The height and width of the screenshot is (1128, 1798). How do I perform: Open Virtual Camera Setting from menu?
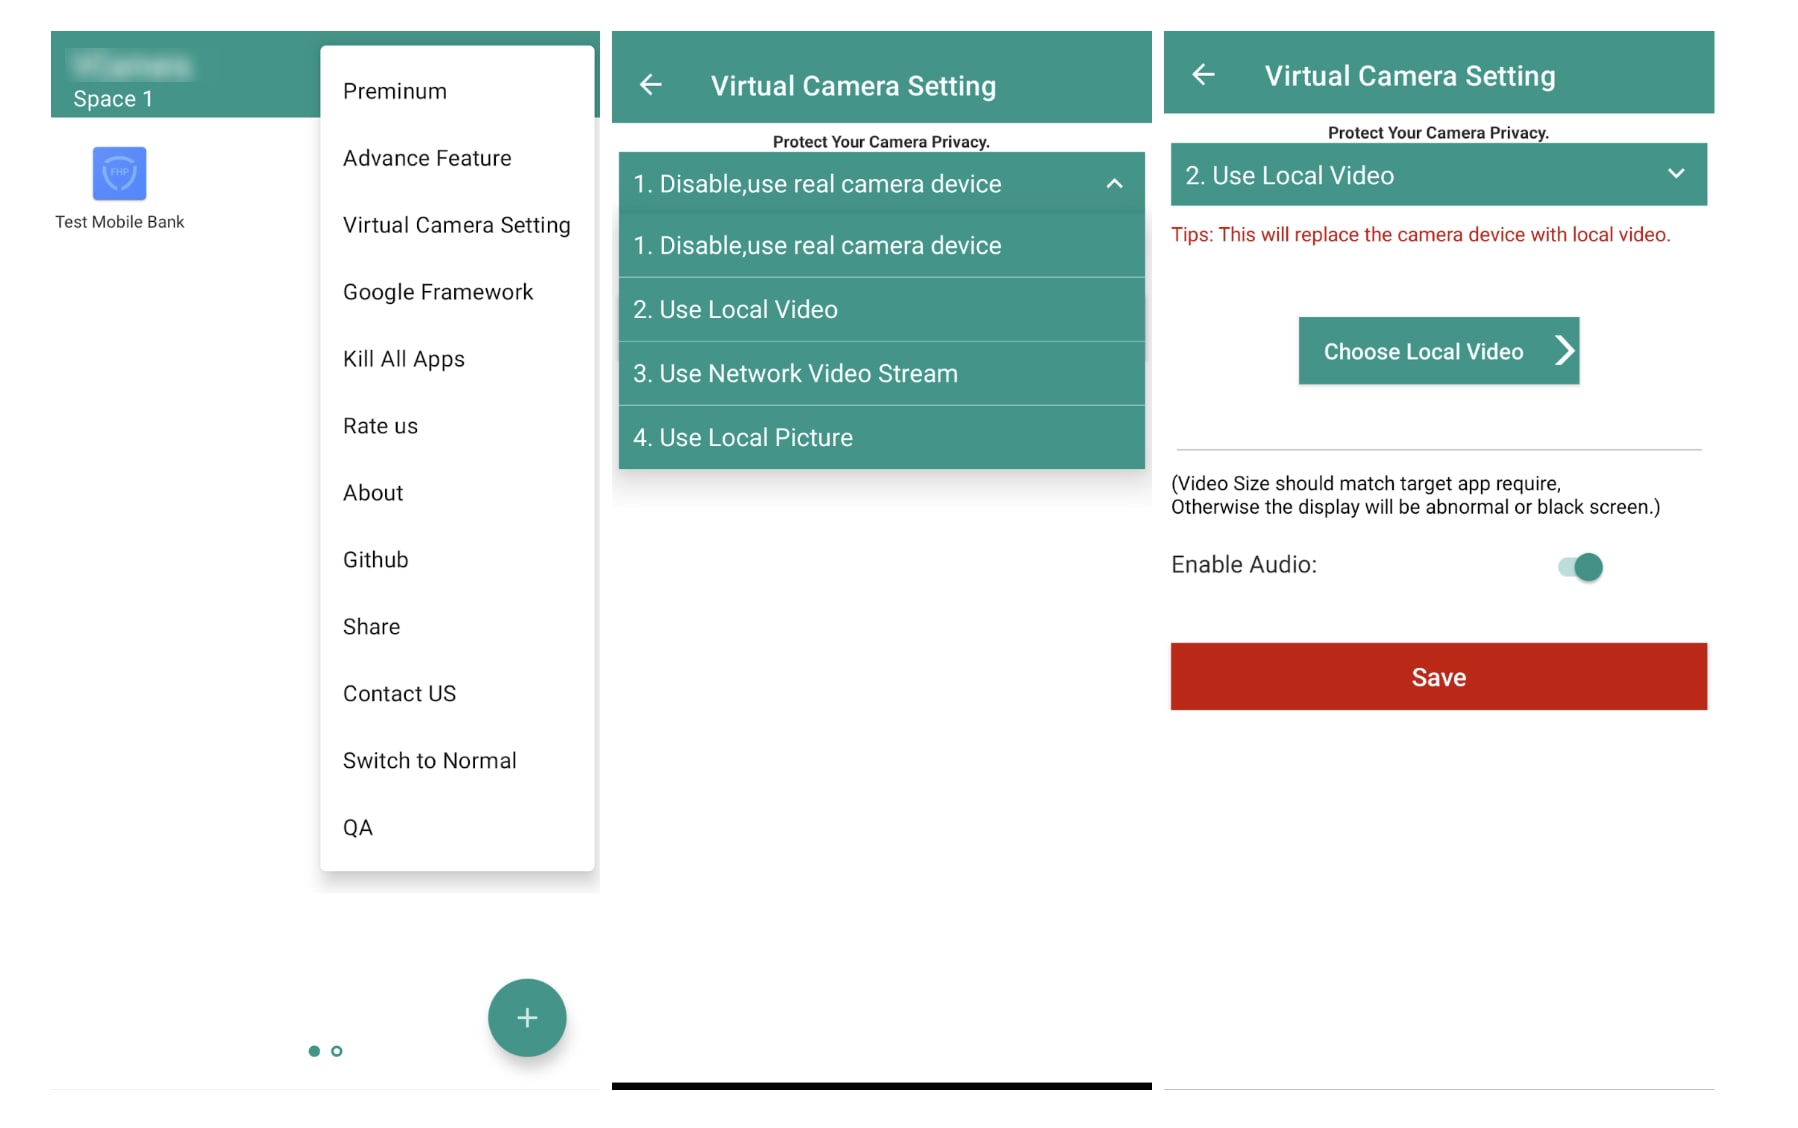pos(456,224)
